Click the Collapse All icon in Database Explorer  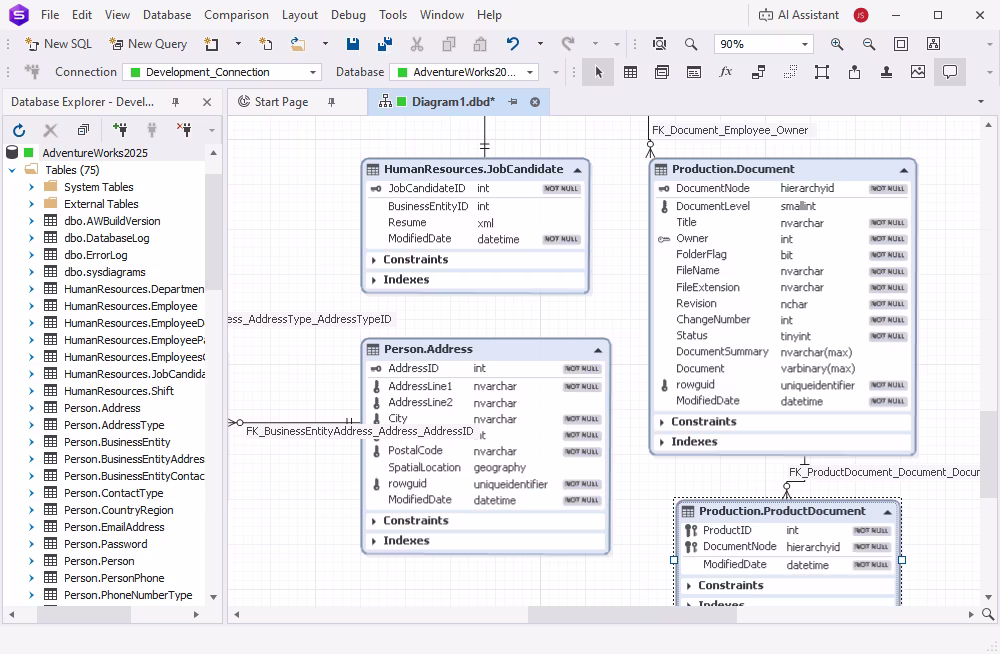pos(83,130)
